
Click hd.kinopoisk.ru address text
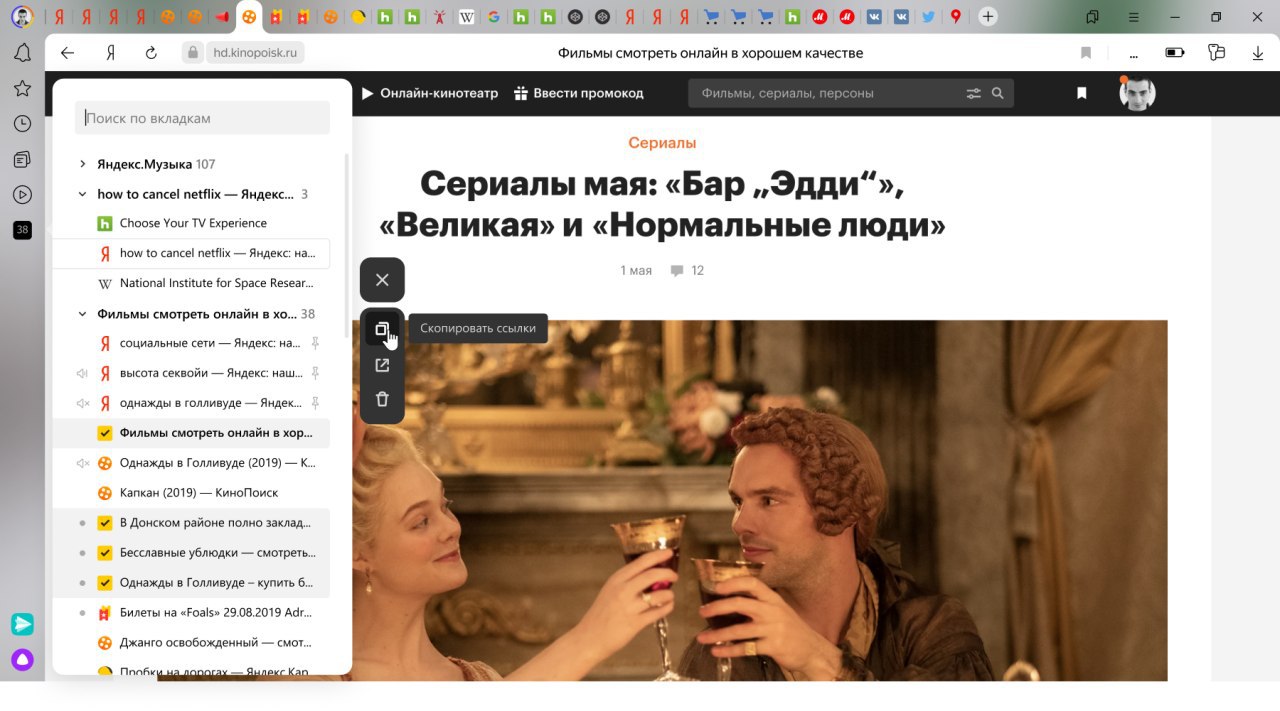click(x=256, y=53)
